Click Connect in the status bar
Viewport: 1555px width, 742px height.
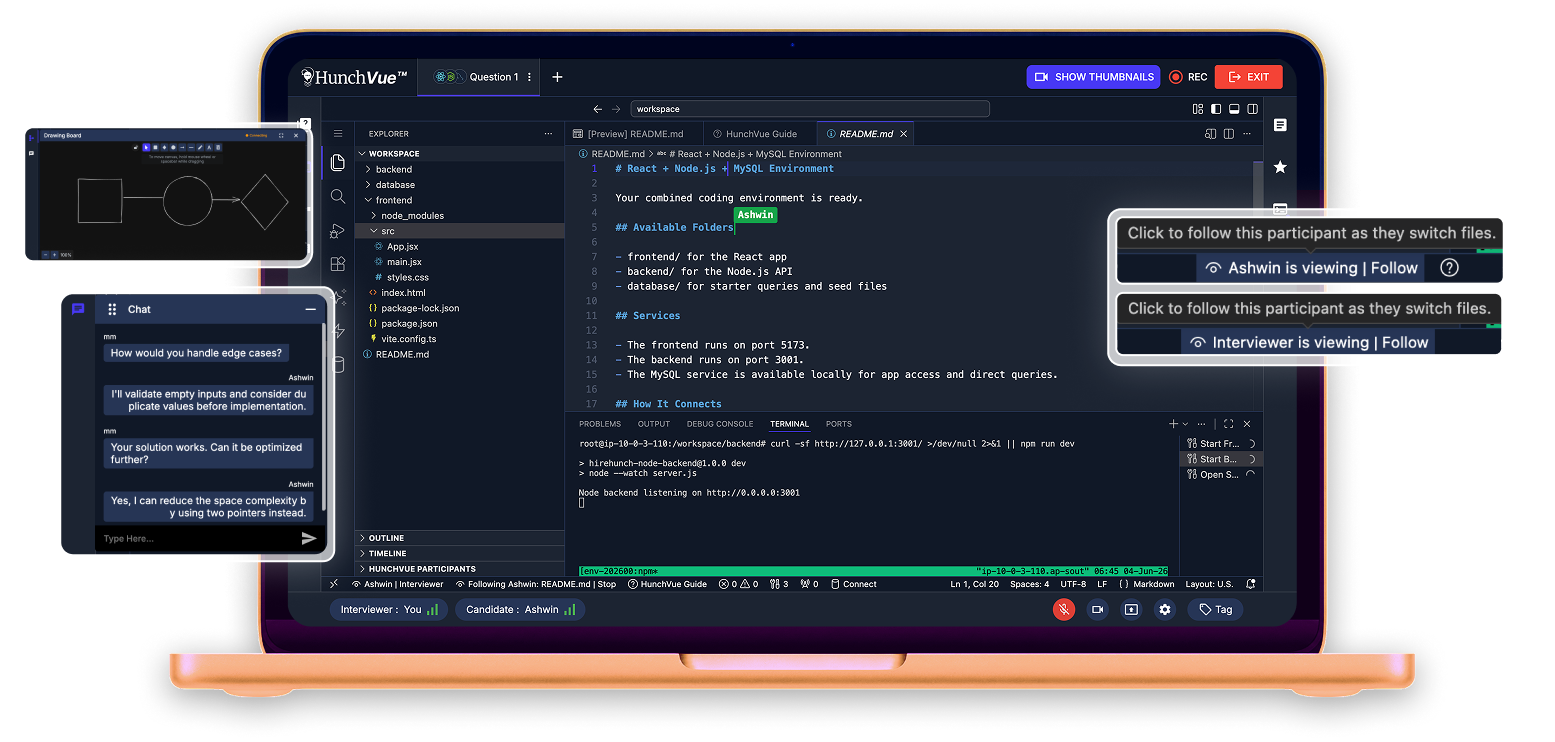point(854,584)
